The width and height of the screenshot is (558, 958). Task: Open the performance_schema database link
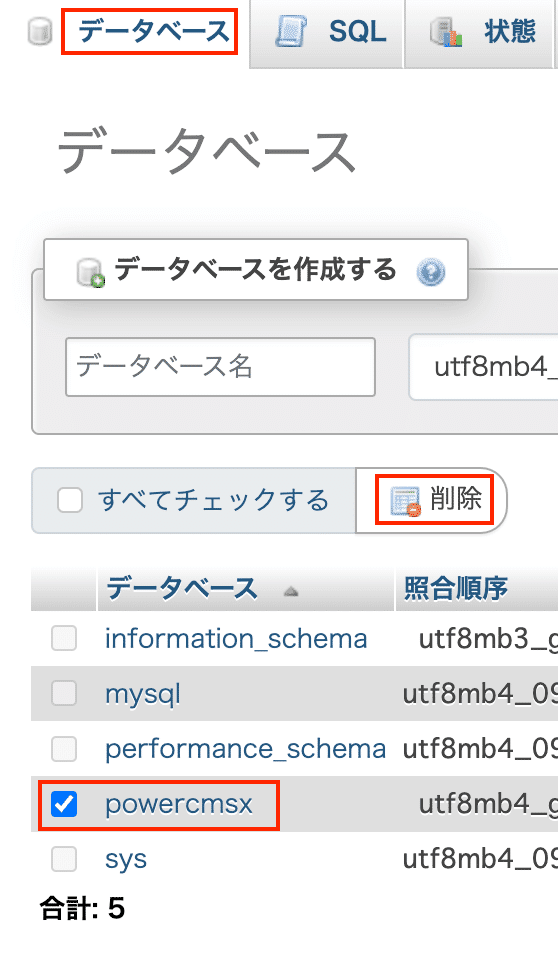(245, 748)
